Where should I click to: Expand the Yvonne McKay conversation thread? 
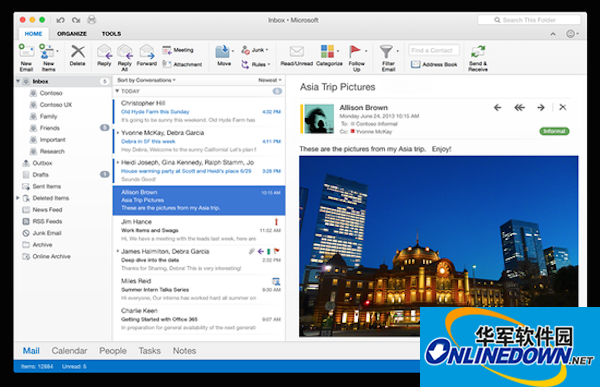[x=117, y=133]
